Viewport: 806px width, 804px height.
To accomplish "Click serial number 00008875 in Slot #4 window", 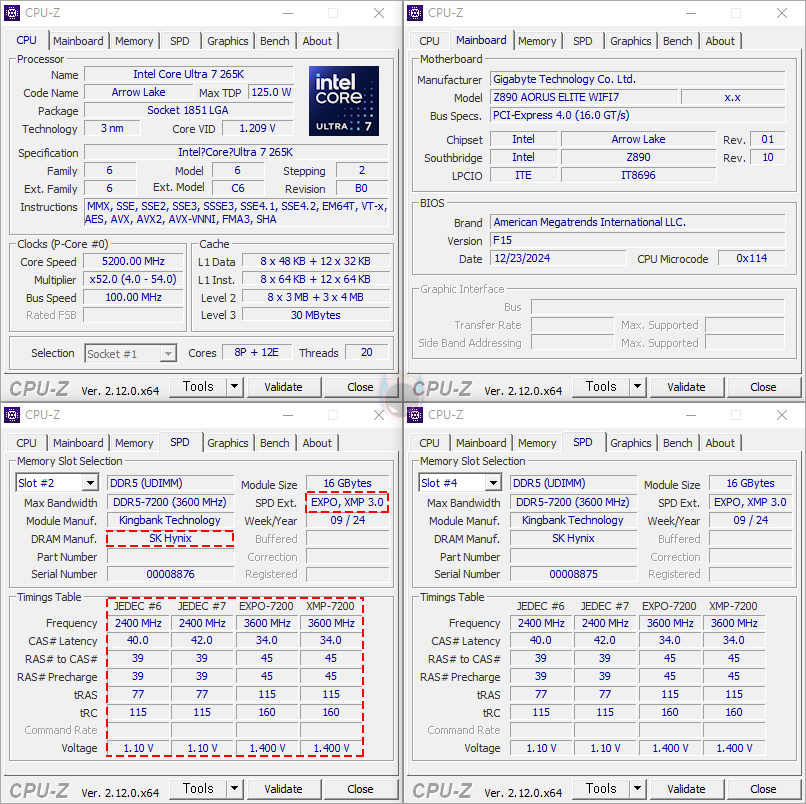I will click(573, 574).
